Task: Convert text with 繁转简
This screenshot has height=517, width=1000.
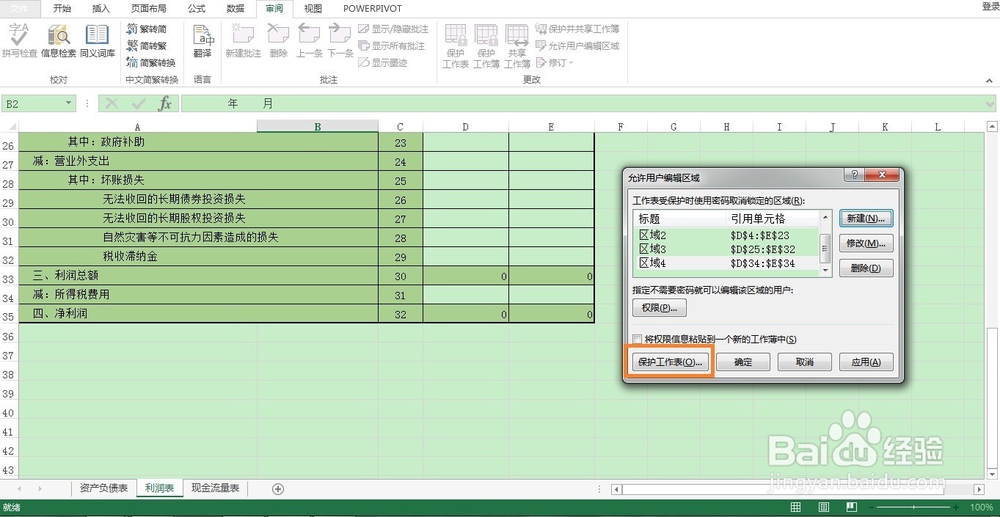Action: (146, 29)
